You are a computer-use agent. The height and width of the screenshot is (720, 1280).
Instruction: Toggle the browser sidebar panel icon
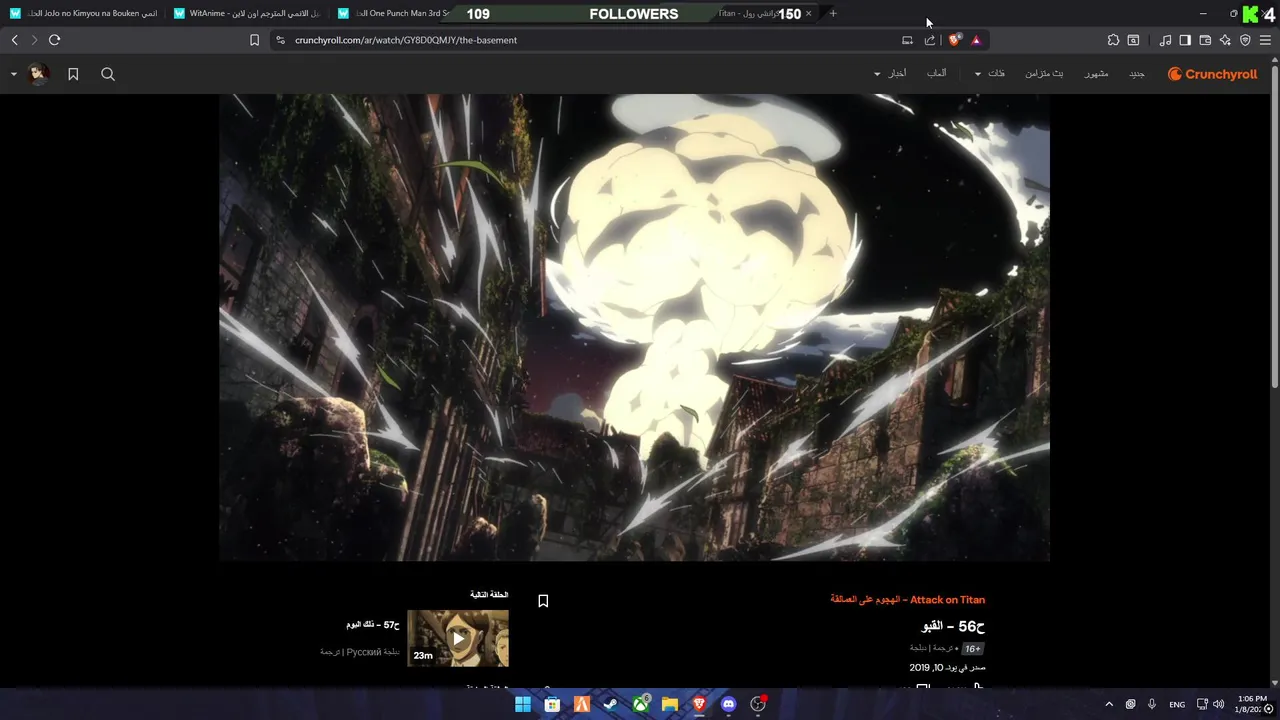pyautogui.click(x=1185, y=40)
